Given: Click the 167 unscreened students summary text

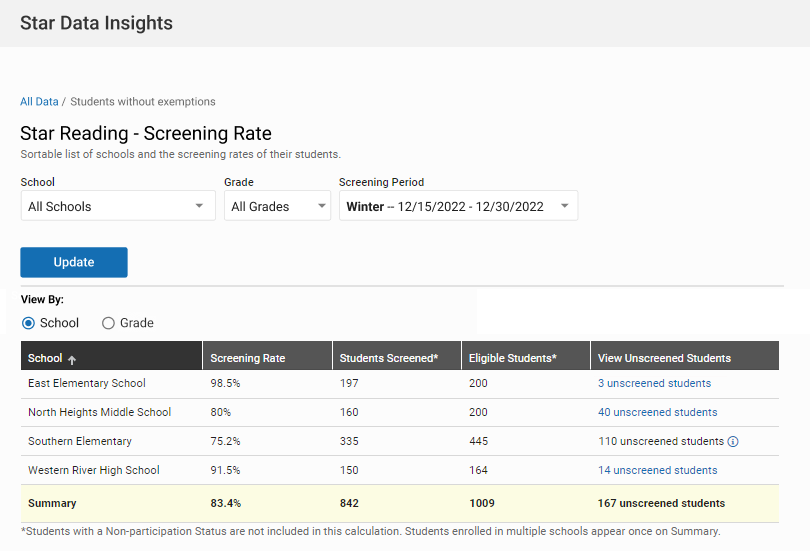Looking at the screenshot, I should [x=662, y=503].
